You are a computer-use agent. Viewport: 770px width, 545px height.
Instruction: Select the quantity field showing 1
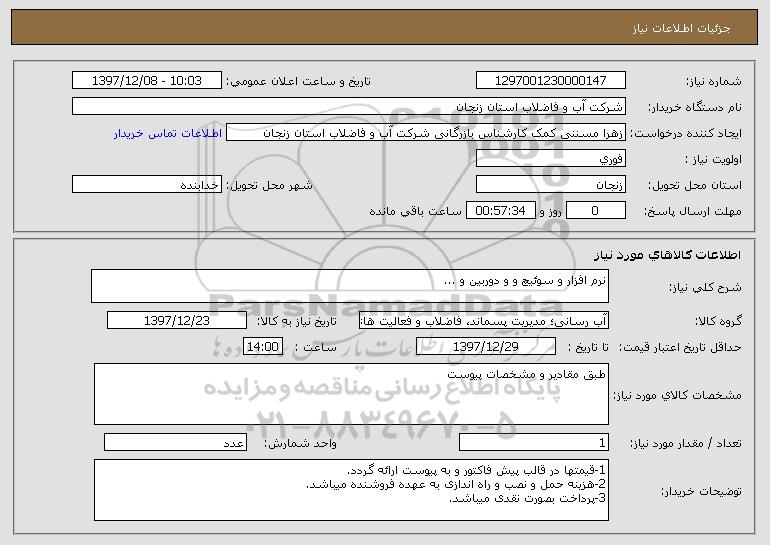534,442
